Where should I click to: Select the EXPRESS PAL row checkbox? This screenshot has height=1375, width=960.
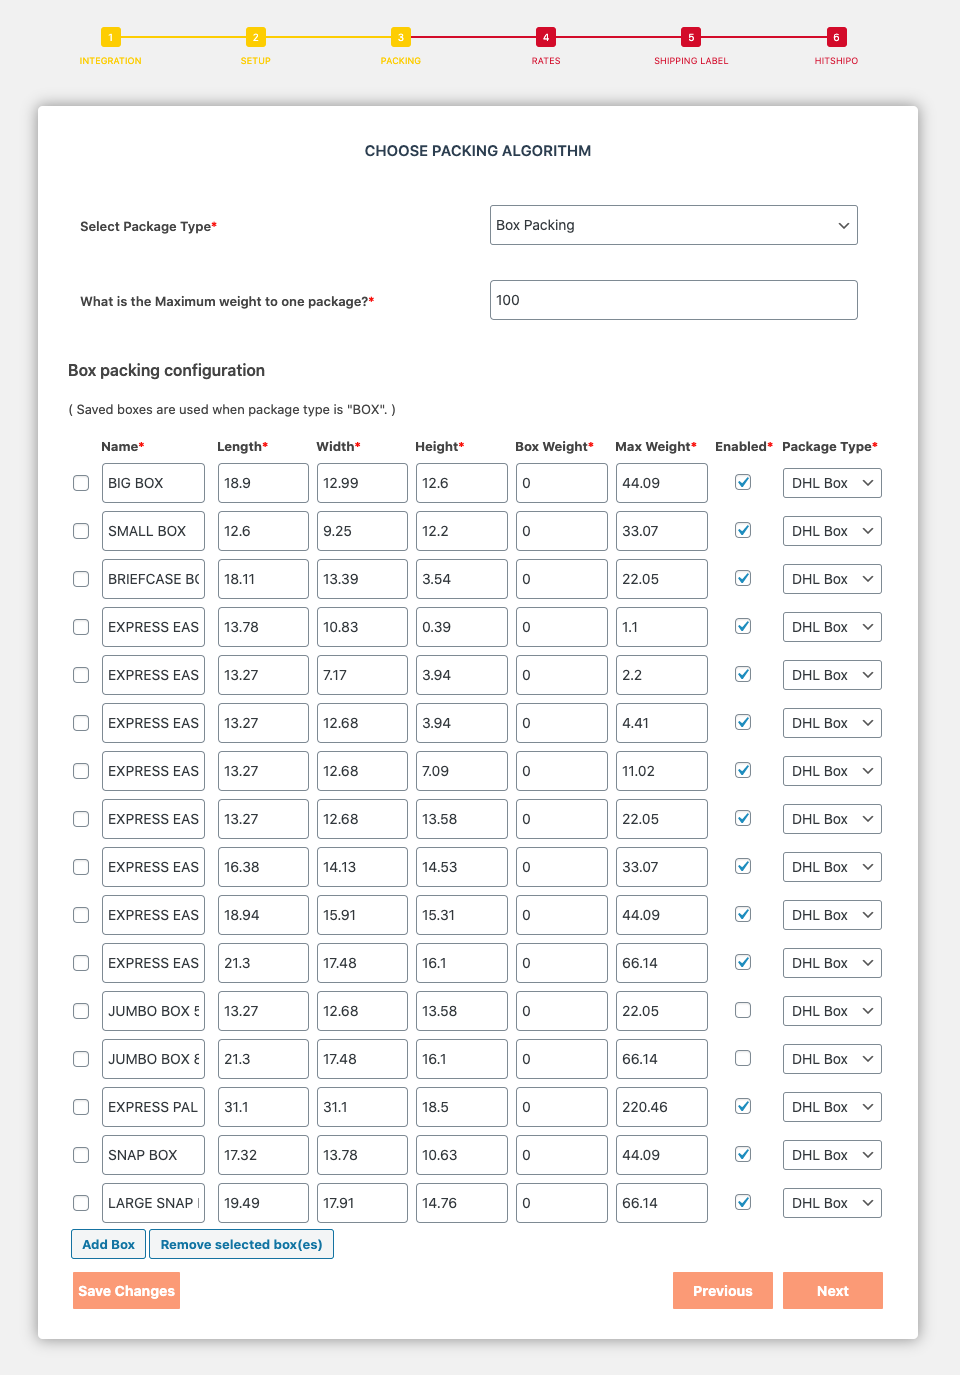(x=81, y=1107)
